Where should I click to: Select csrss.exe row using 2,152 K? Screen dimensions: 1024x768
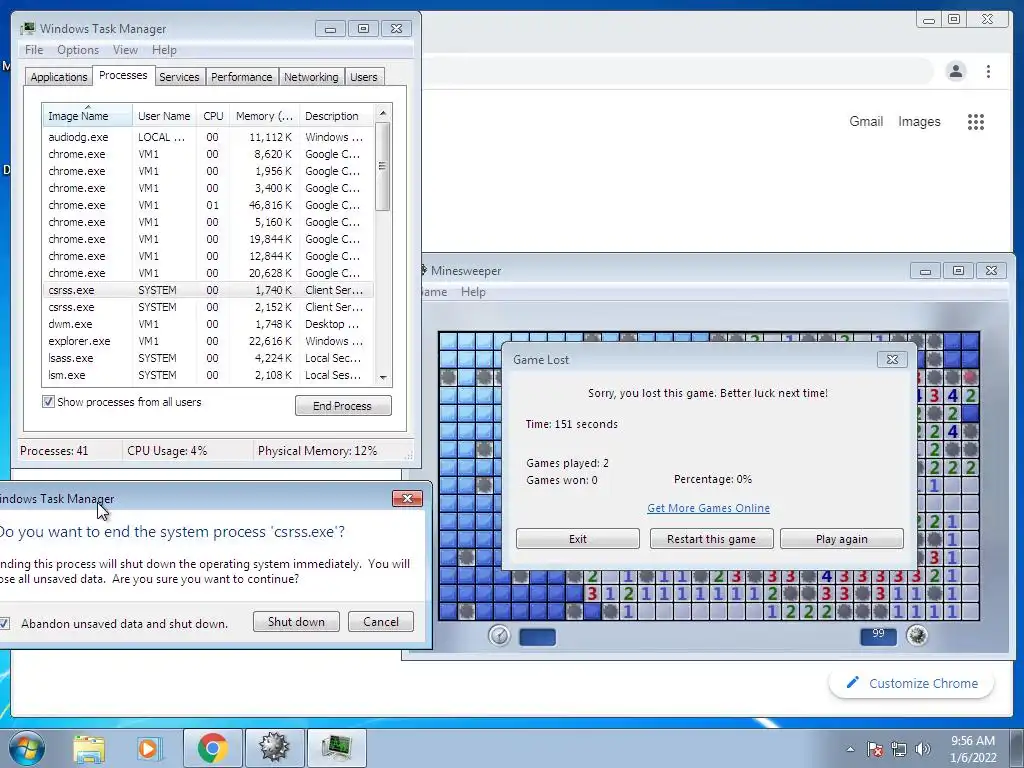tap(208, 307)
